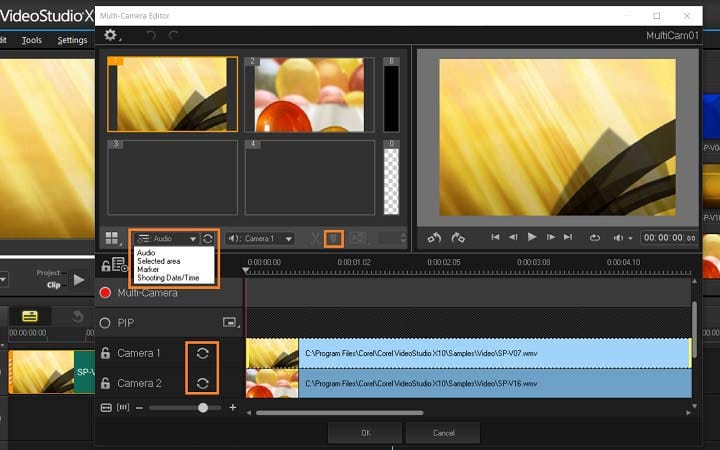Choose Selected area in sync source list

click(x=158, y=261)
